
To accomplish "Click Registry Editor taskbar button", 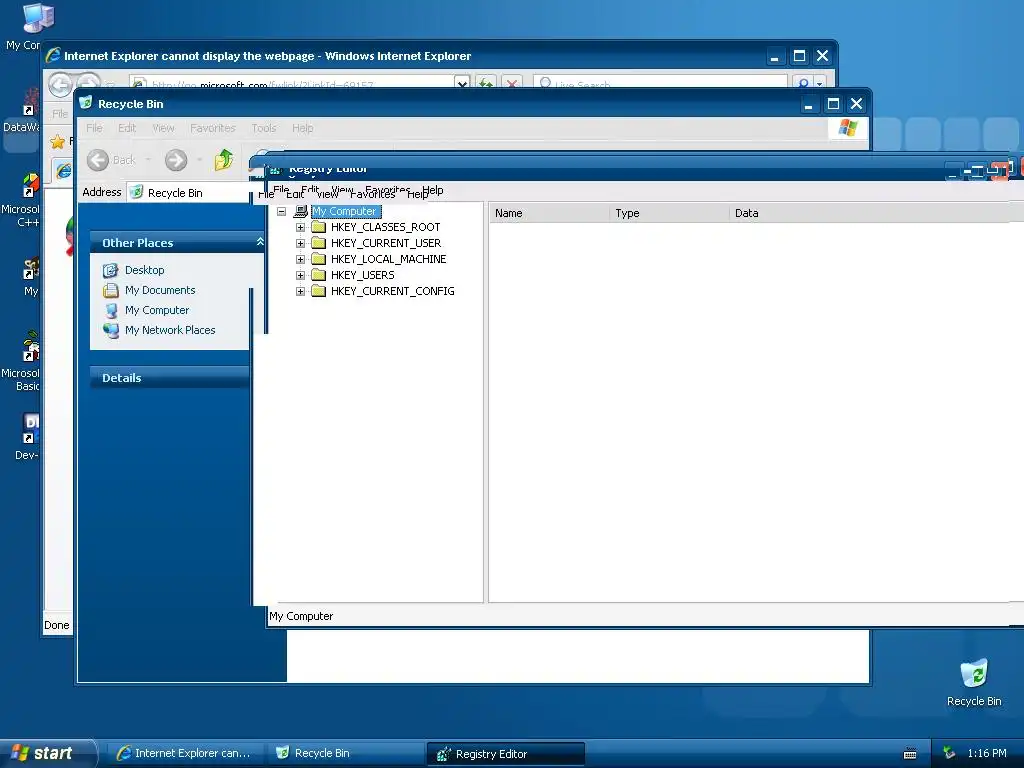I will (505, 754).
